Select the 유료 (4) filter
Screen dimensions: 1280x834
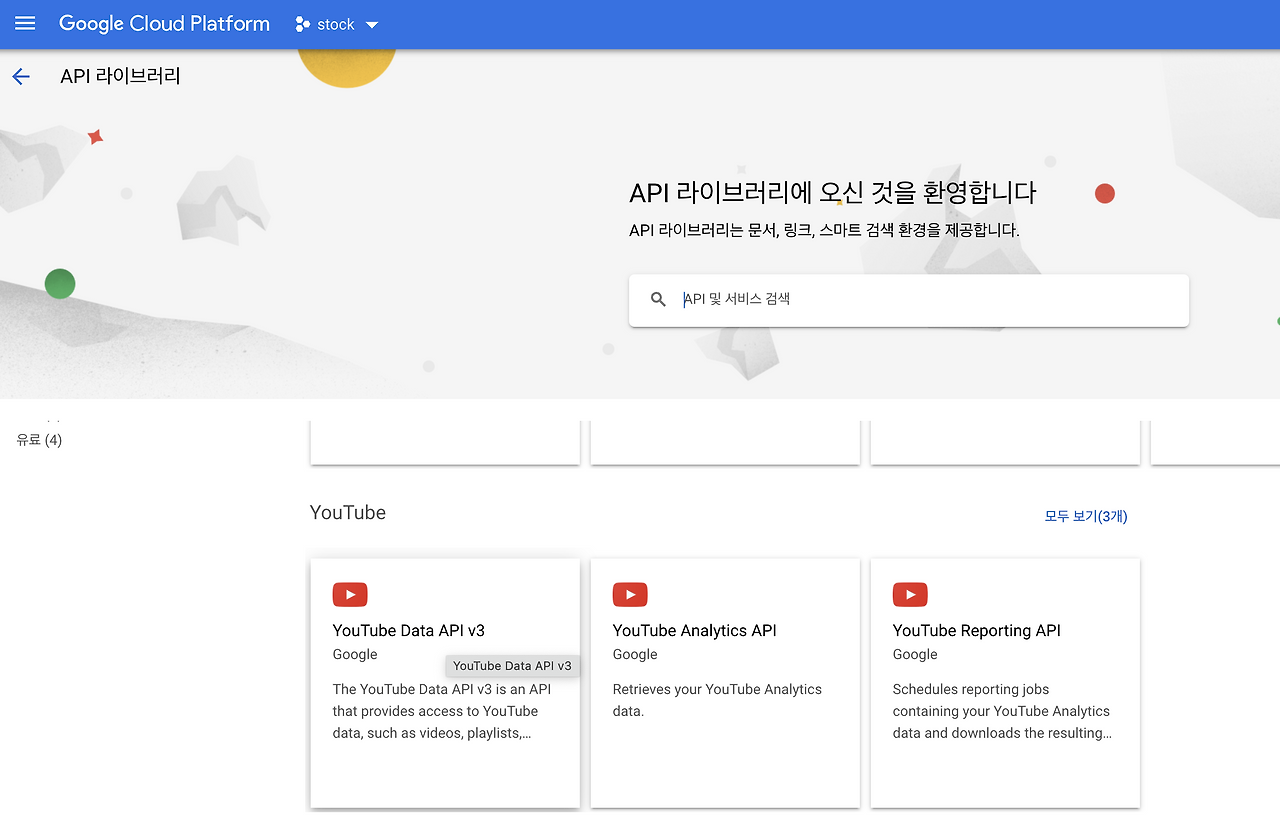(x=39, y=440)
